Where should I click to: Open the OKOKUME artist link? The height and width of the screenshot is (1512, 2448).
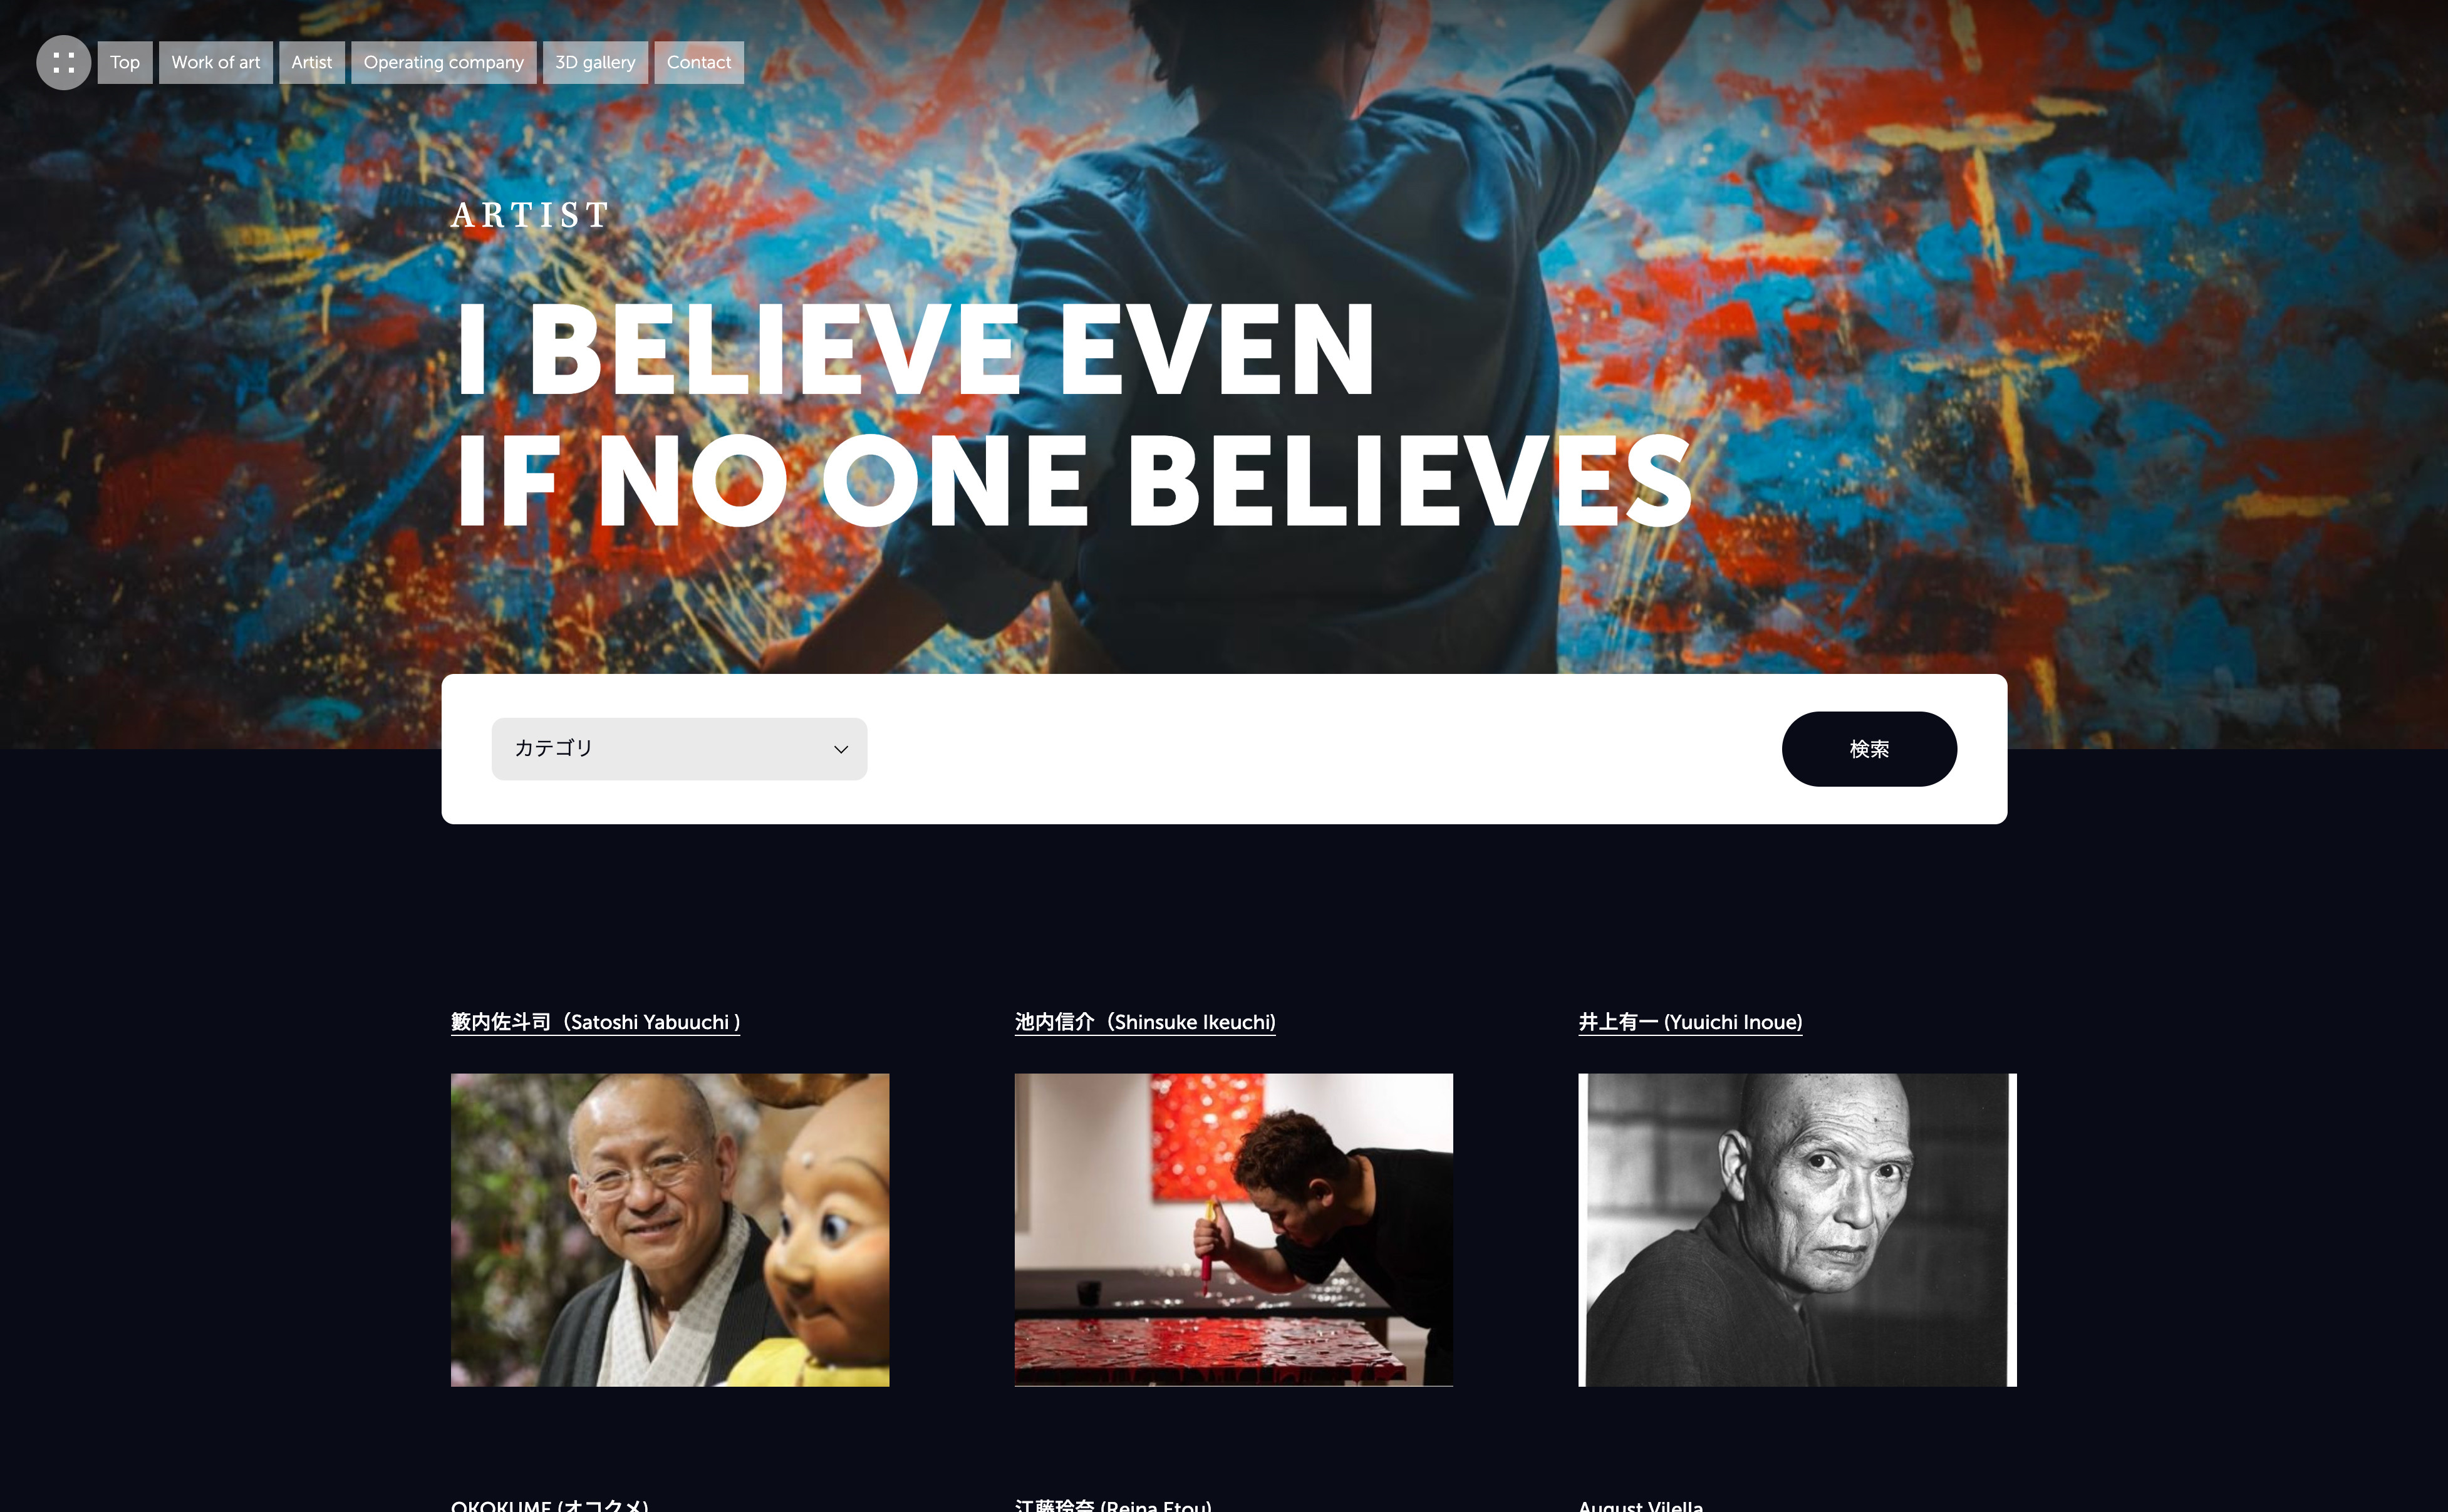550,1504
